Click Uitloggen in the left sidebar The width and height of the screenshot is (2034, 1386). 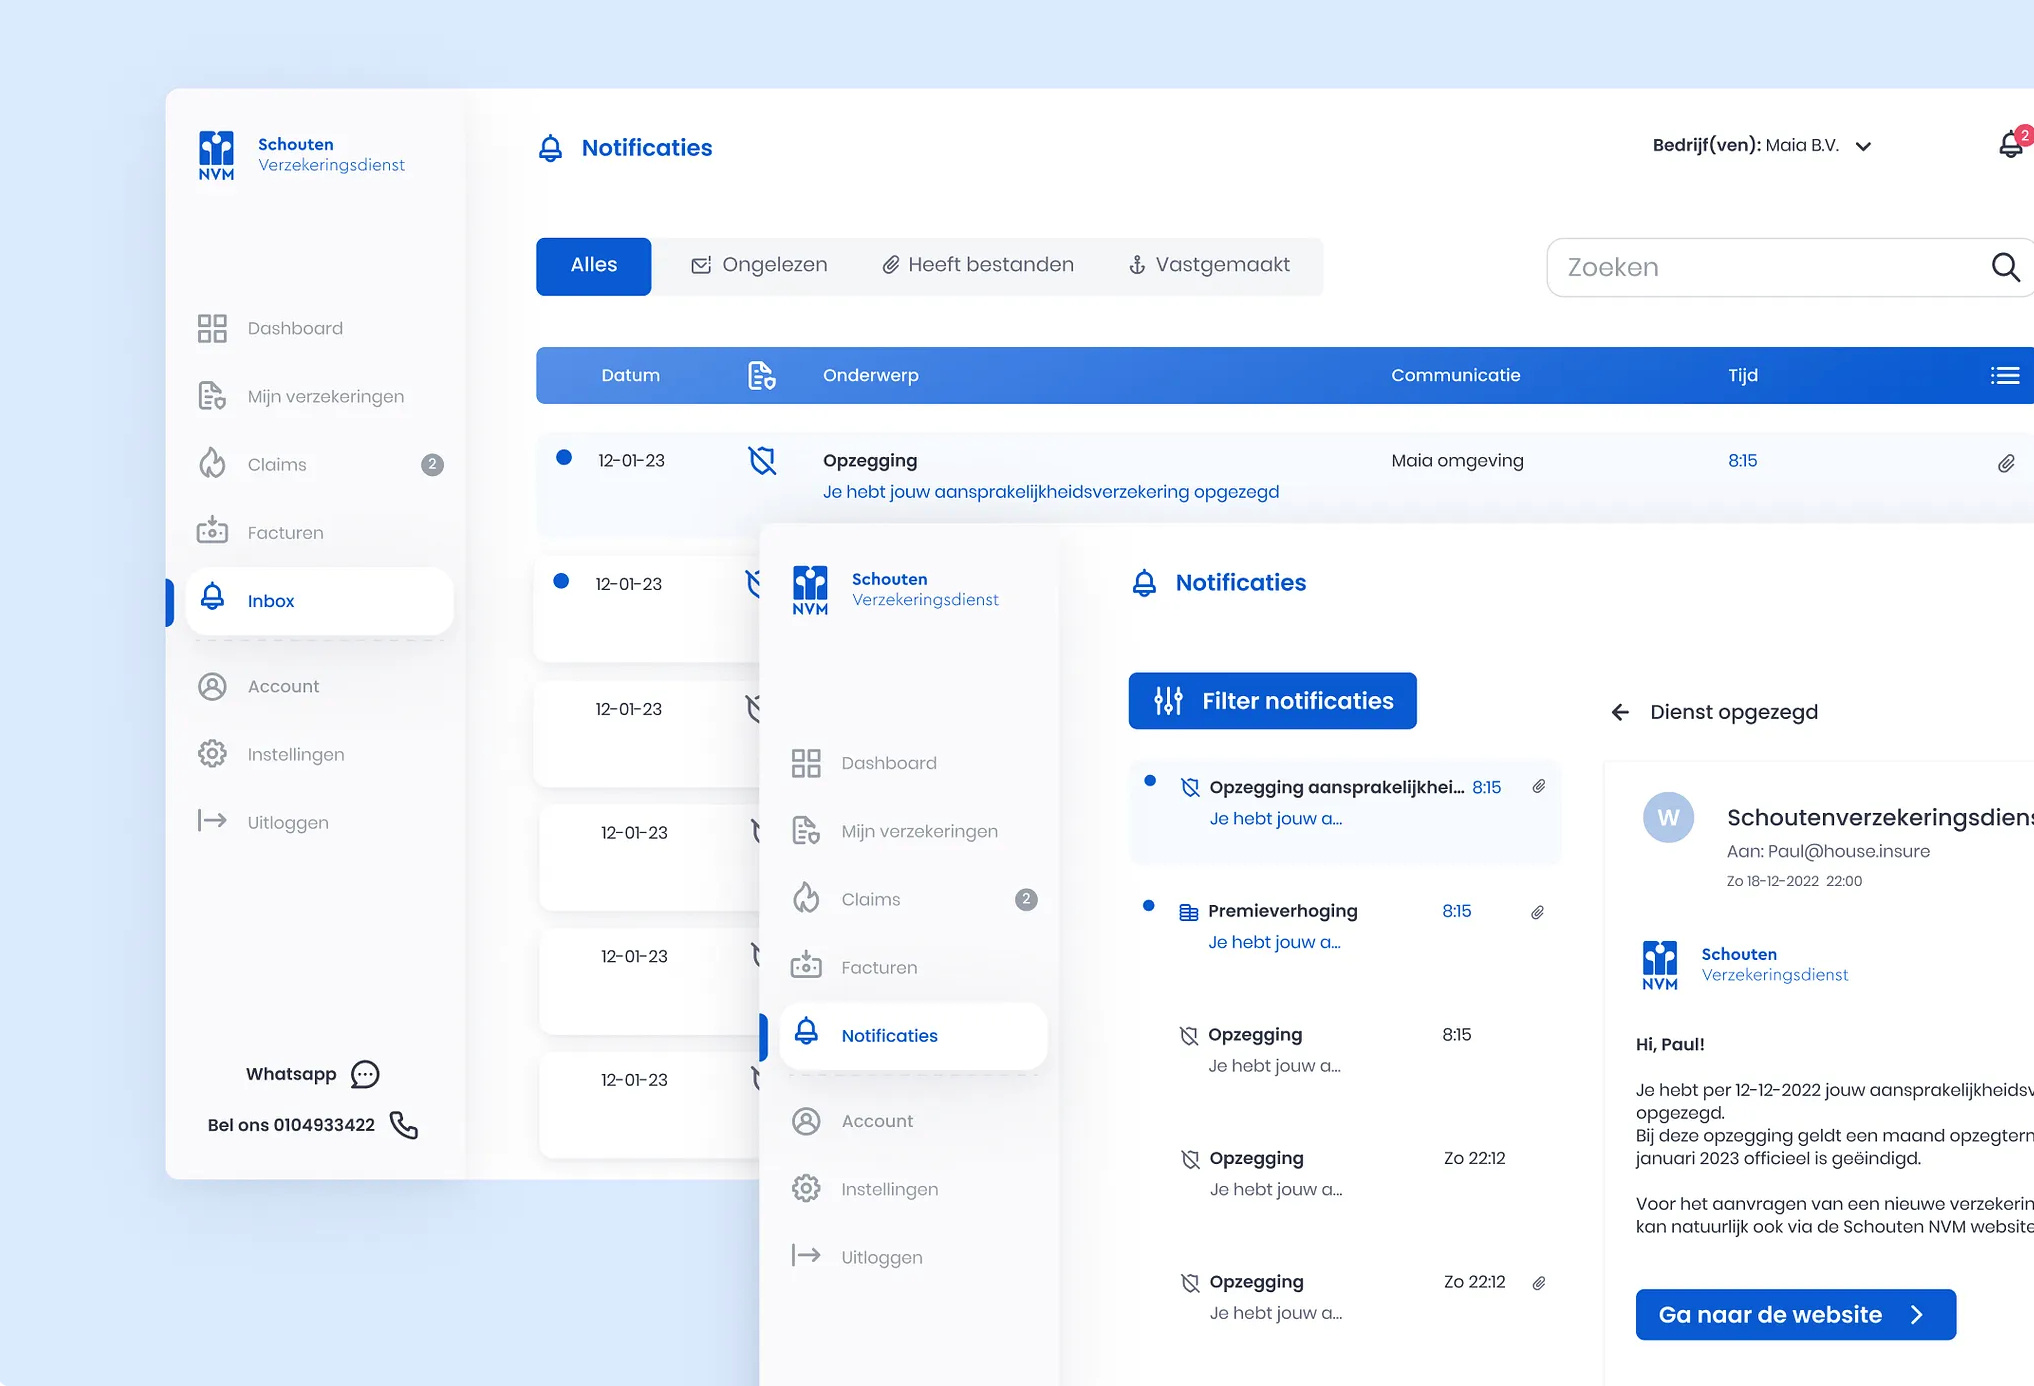[x=288, y=823]
